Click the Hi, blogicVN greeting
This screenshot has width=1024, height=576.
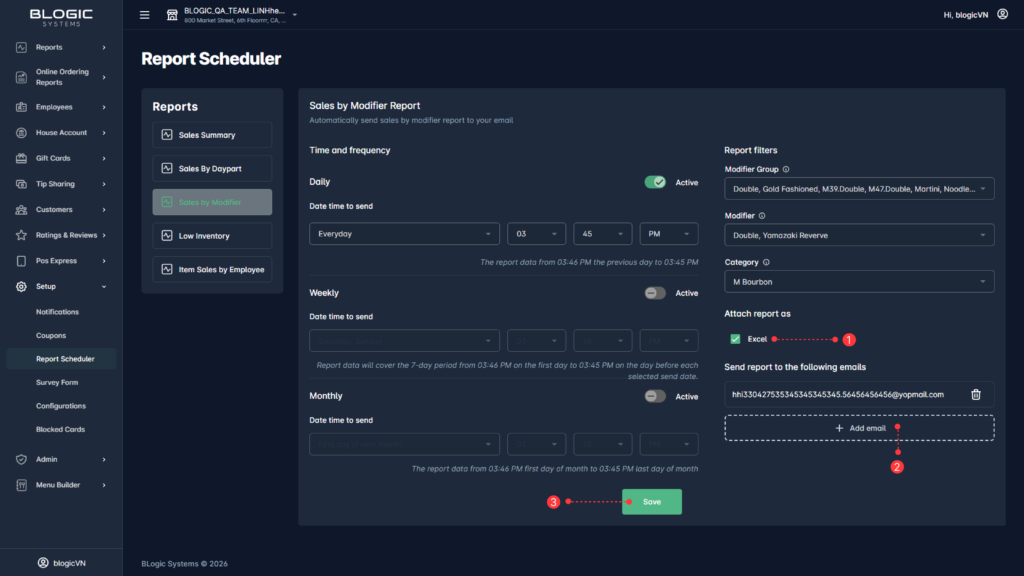[965, 15]
